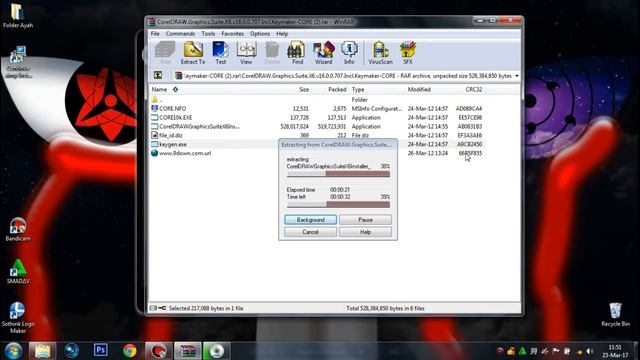Click the status bar drive/key icon
This screenshot has width=640, height=360.
158,308
